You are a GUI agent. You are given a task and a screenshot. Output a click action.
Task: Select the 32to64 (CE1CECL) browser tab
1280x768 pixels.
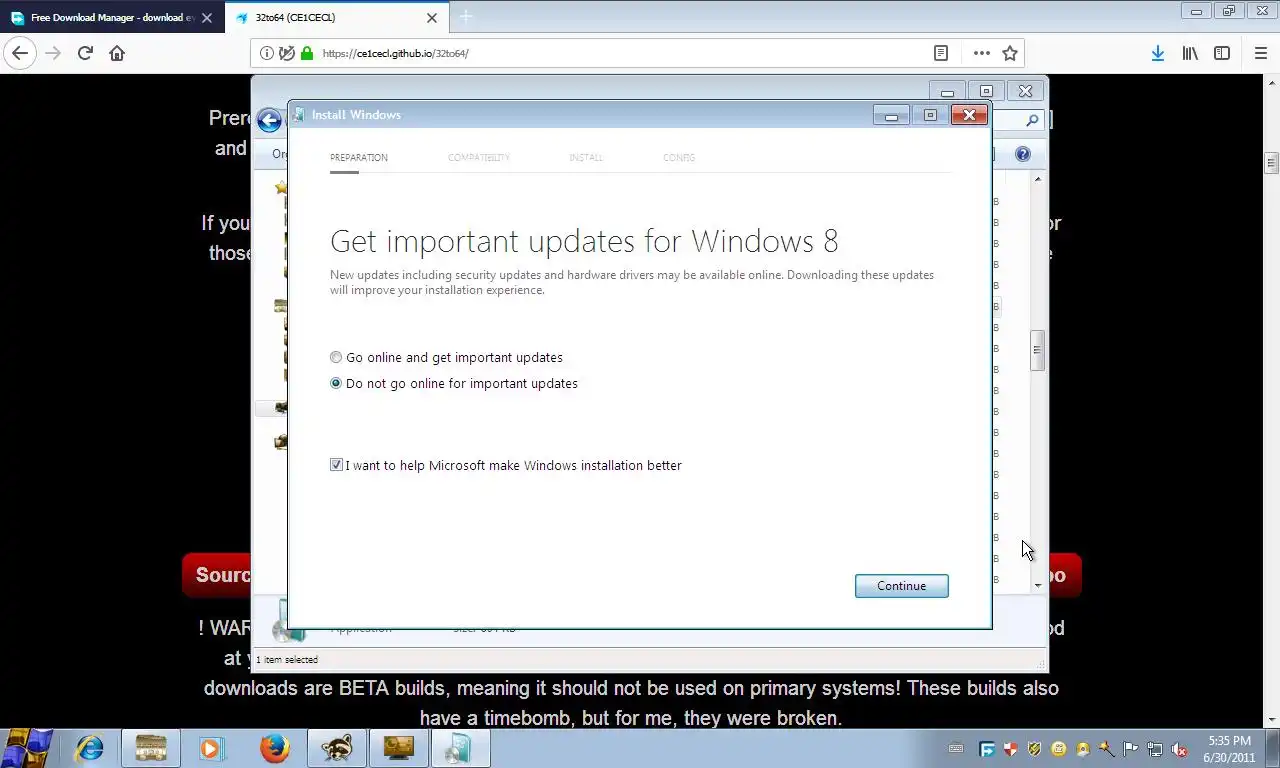(335, 17)
